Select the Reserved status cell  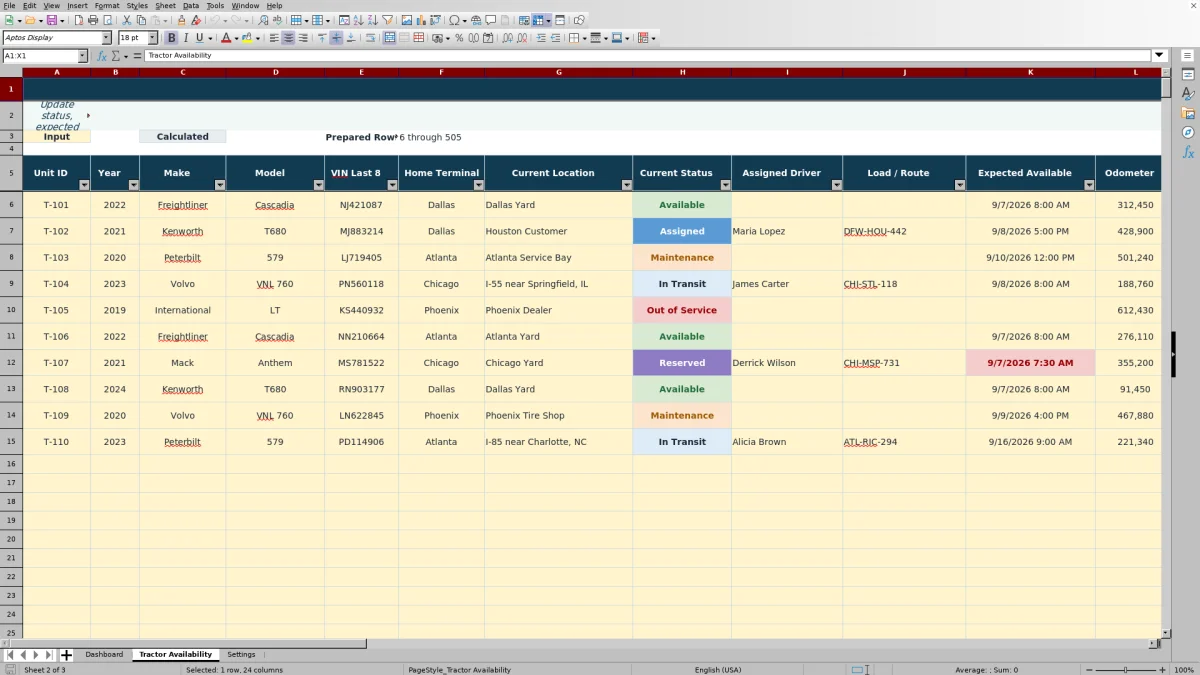pos(682,363)
